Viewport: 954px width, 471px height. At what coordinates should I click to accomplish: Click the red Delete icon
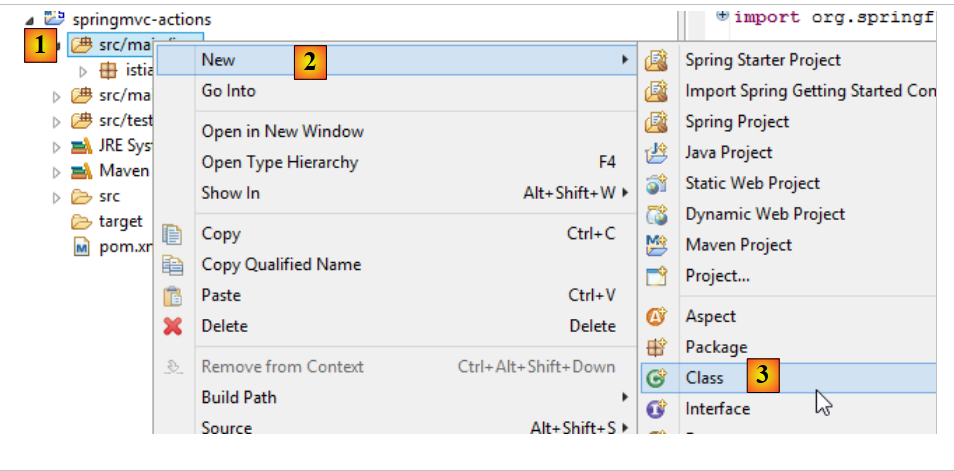point(173,326)
